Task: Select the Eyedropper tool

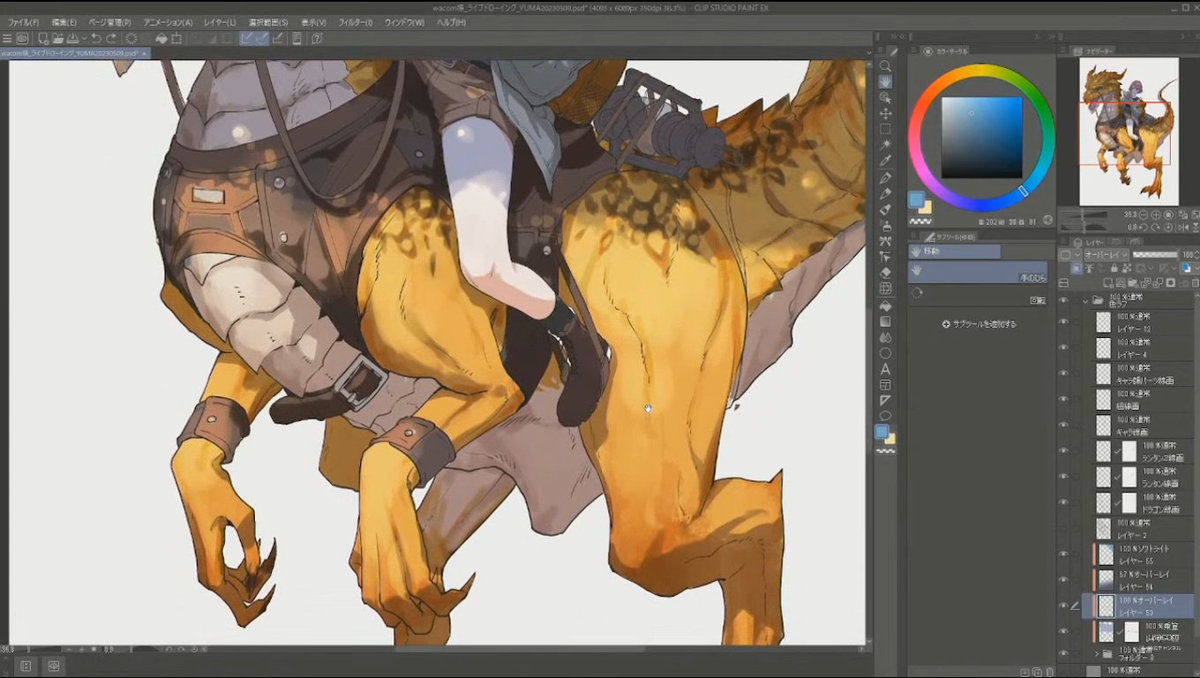Action: point(886,161)
